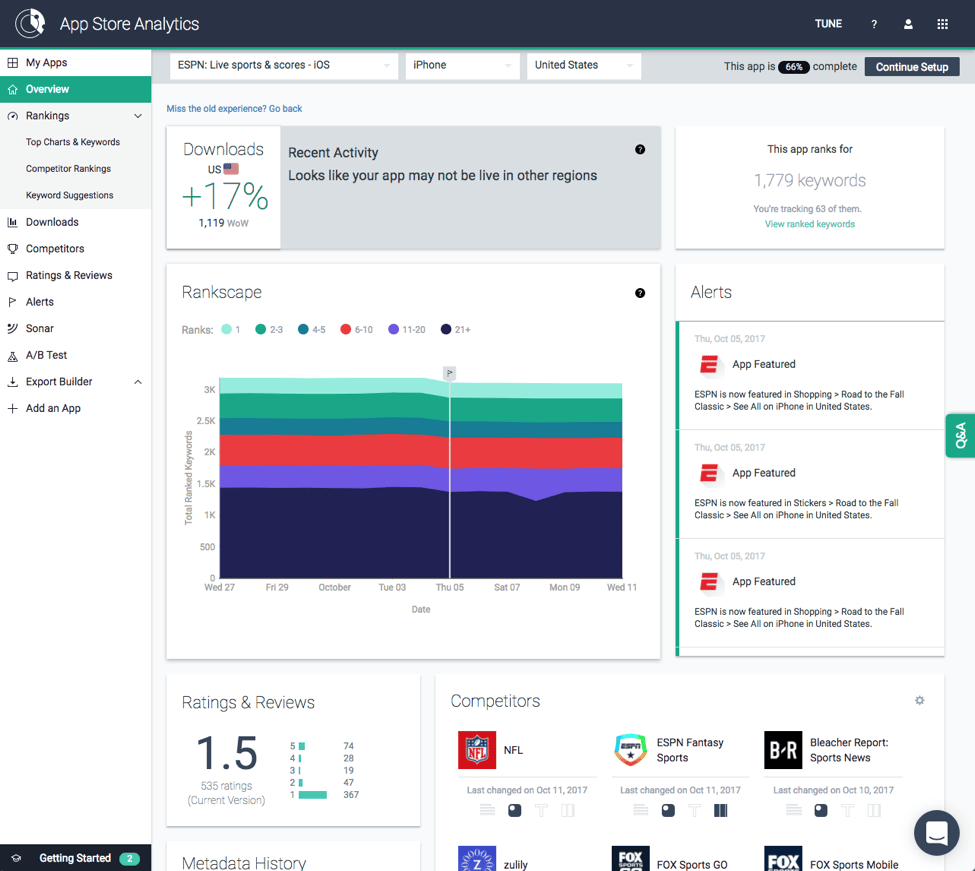The height and width of the screenshot is (871, 975).
Task: Click the Recent Activity help icon
Action: tap(640, 150)
